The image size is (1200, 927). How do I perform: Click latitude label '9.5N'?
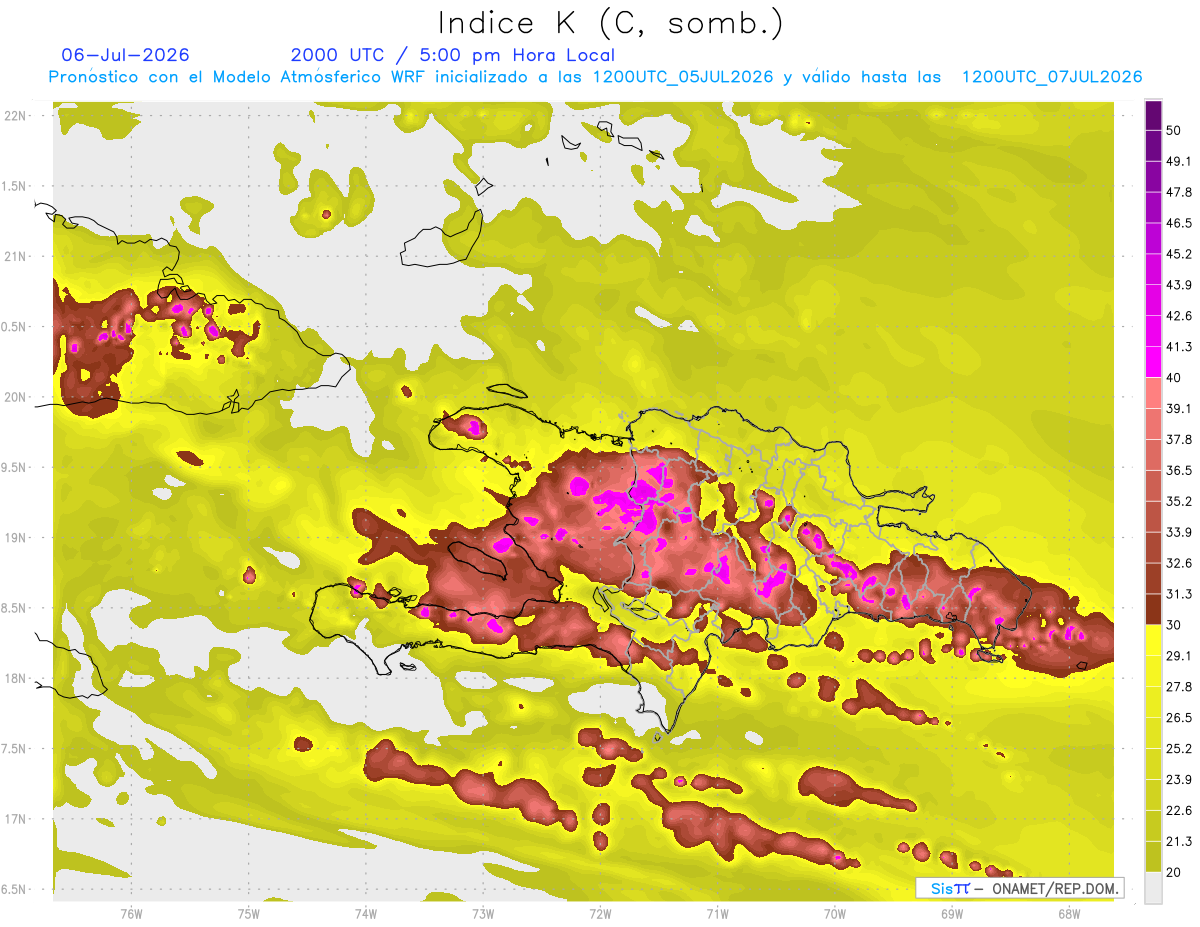click(15, 468)
